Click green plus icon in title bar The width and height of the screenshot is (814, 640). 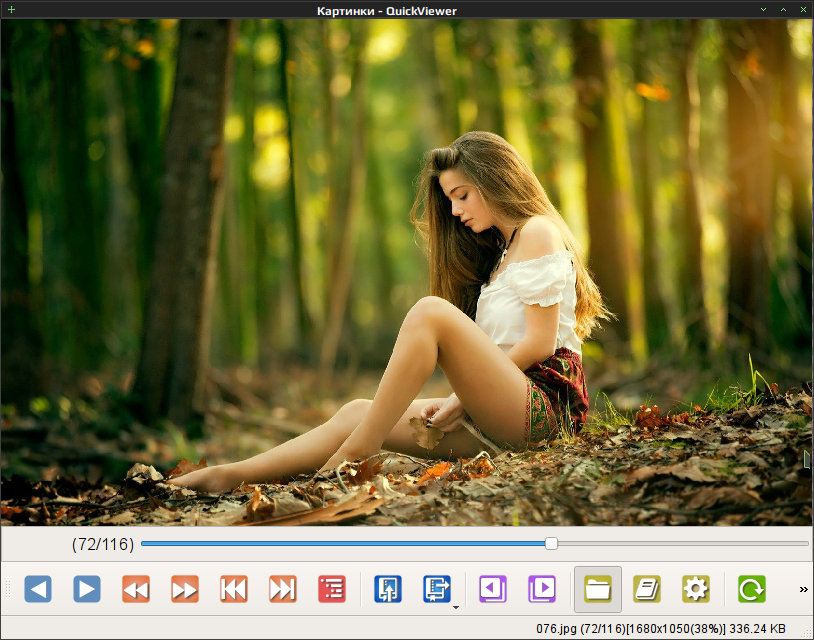coord(11,9)
